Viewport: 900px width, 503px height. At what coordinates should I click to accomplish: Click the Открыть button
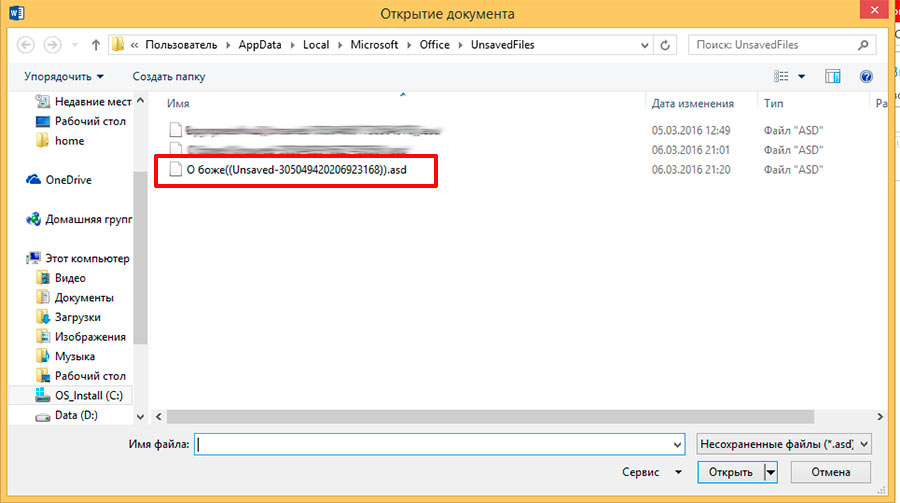pyautogui.click(x=731, y=472)
